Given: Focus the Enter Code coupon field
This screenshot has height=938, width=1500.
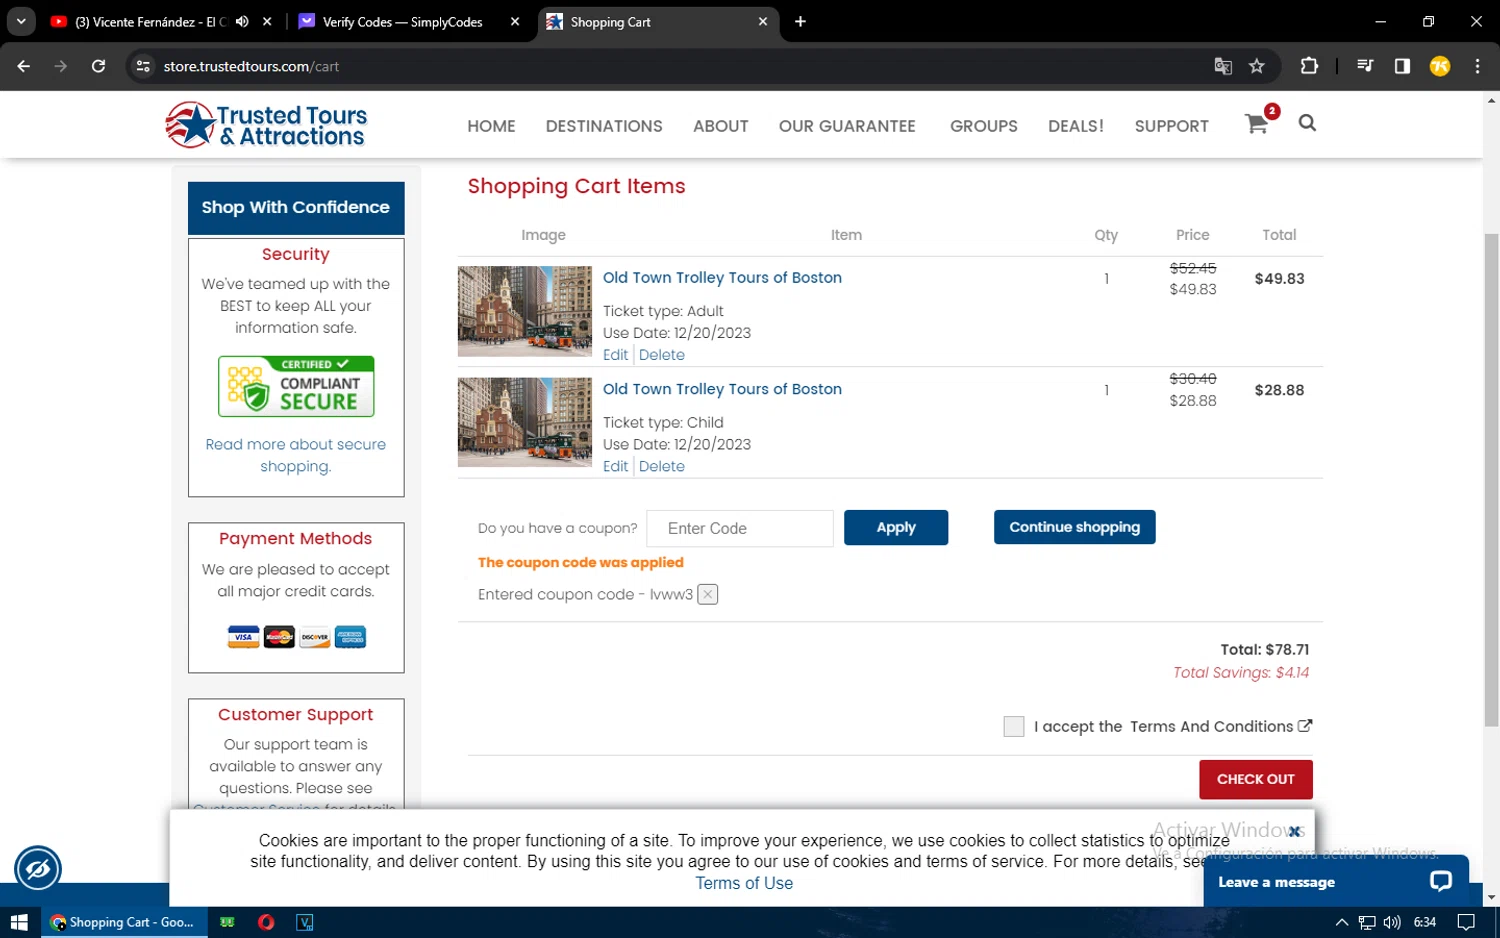Looking at the screenshot, I should click(x=740, y=528).
